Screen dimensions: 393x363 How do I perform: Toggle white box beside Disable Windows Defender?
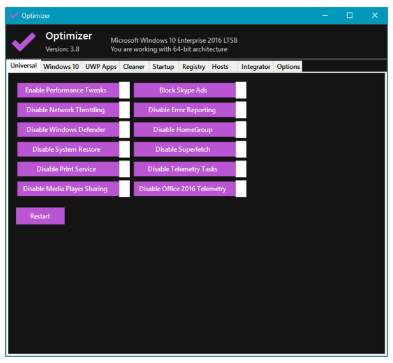(x=124, y=130)
